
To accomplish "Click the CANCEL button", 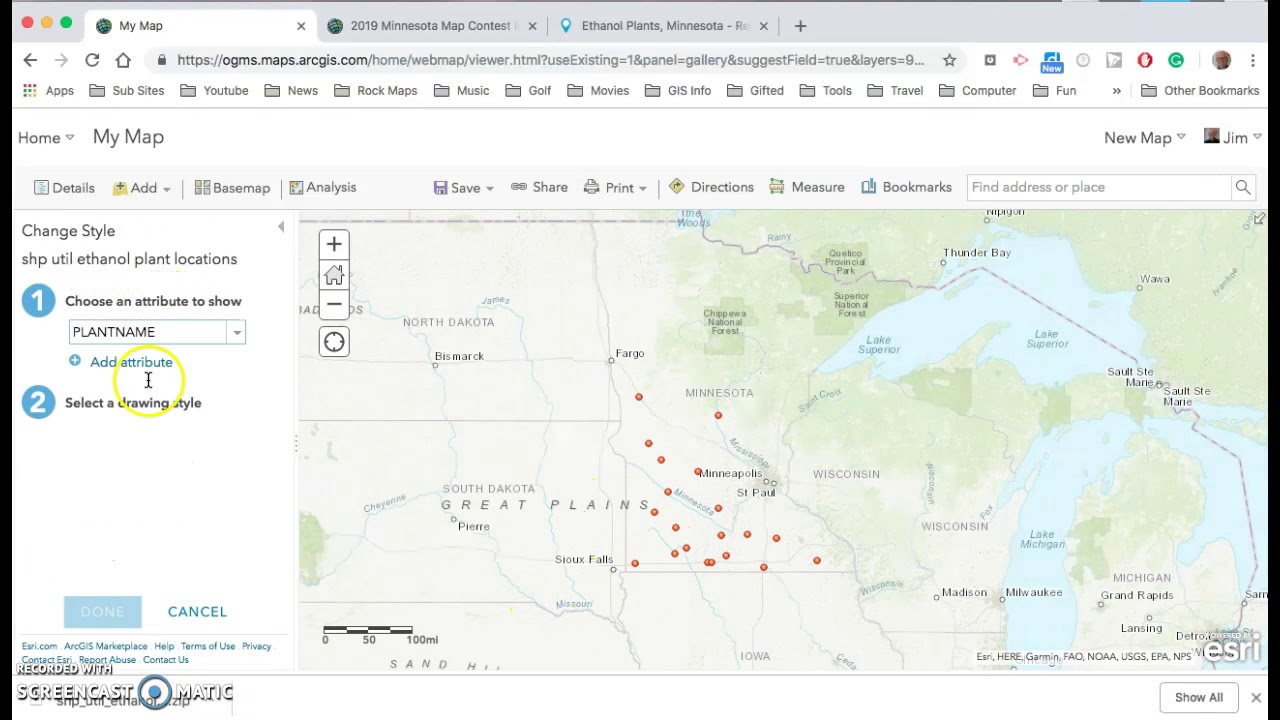I will pyautogui.click(x=197, y=612).
